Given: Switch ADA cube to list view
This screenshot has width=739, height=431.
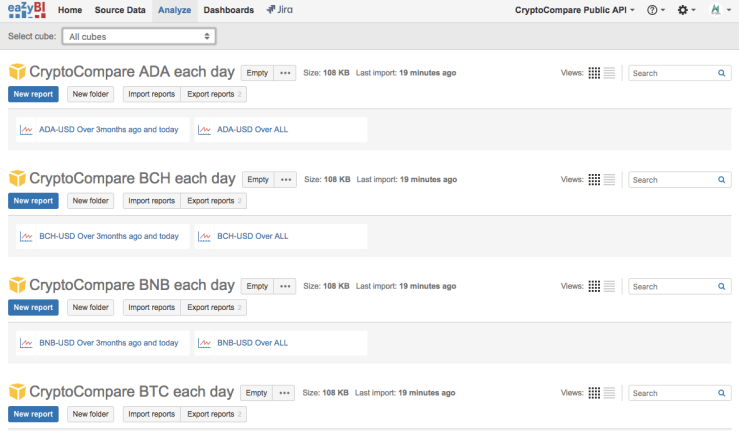Looking at the screenshot, I should (x=609, y=73).
